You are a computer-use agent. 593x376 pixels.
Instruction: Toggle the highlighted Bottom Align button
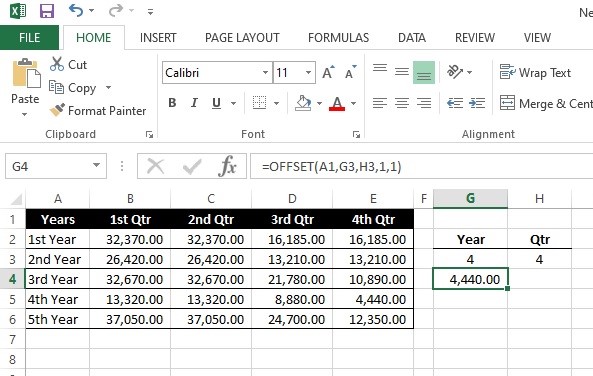pyautogui.click(x=424, y=72)
